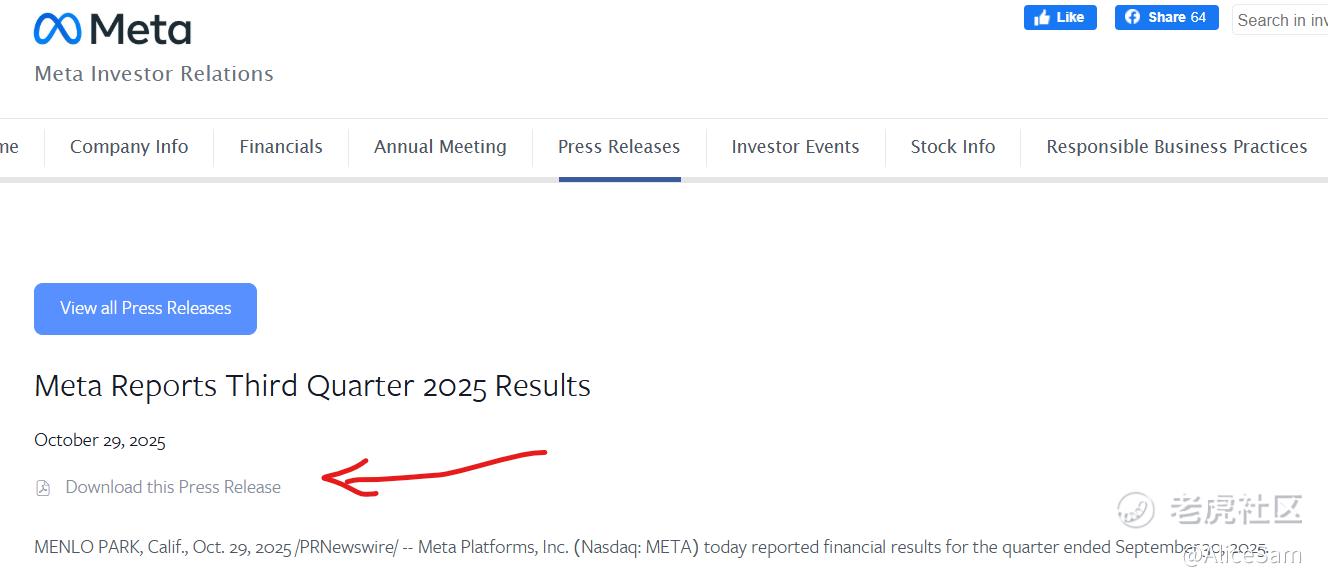
Task: Click the PDF document icon beside Download
Action: [x=43, y=488]
